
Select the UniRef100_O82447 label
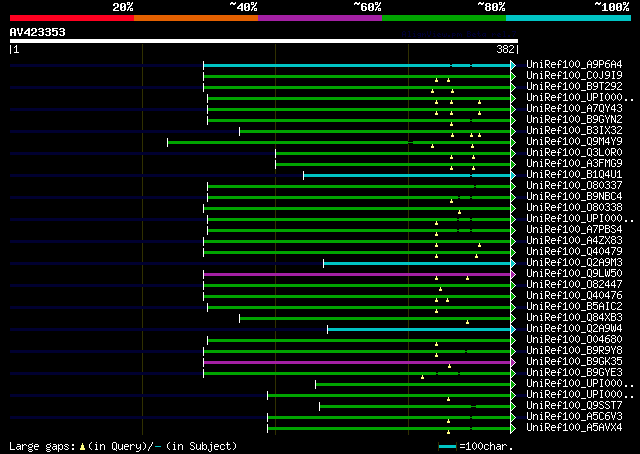574,285
